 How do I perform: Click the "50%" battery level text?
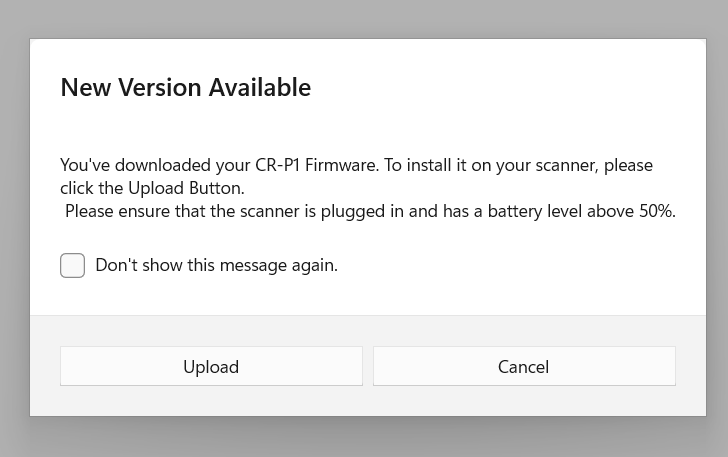(656, 211)
